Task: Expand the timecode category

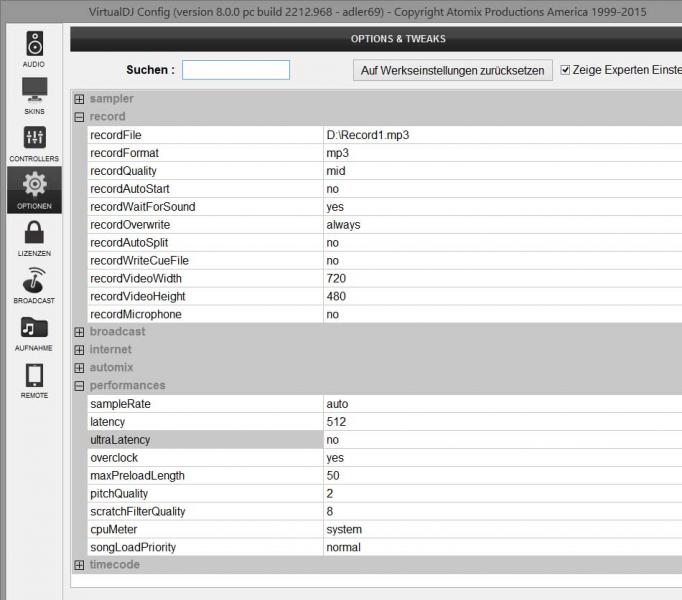Action: pos(79,565)
